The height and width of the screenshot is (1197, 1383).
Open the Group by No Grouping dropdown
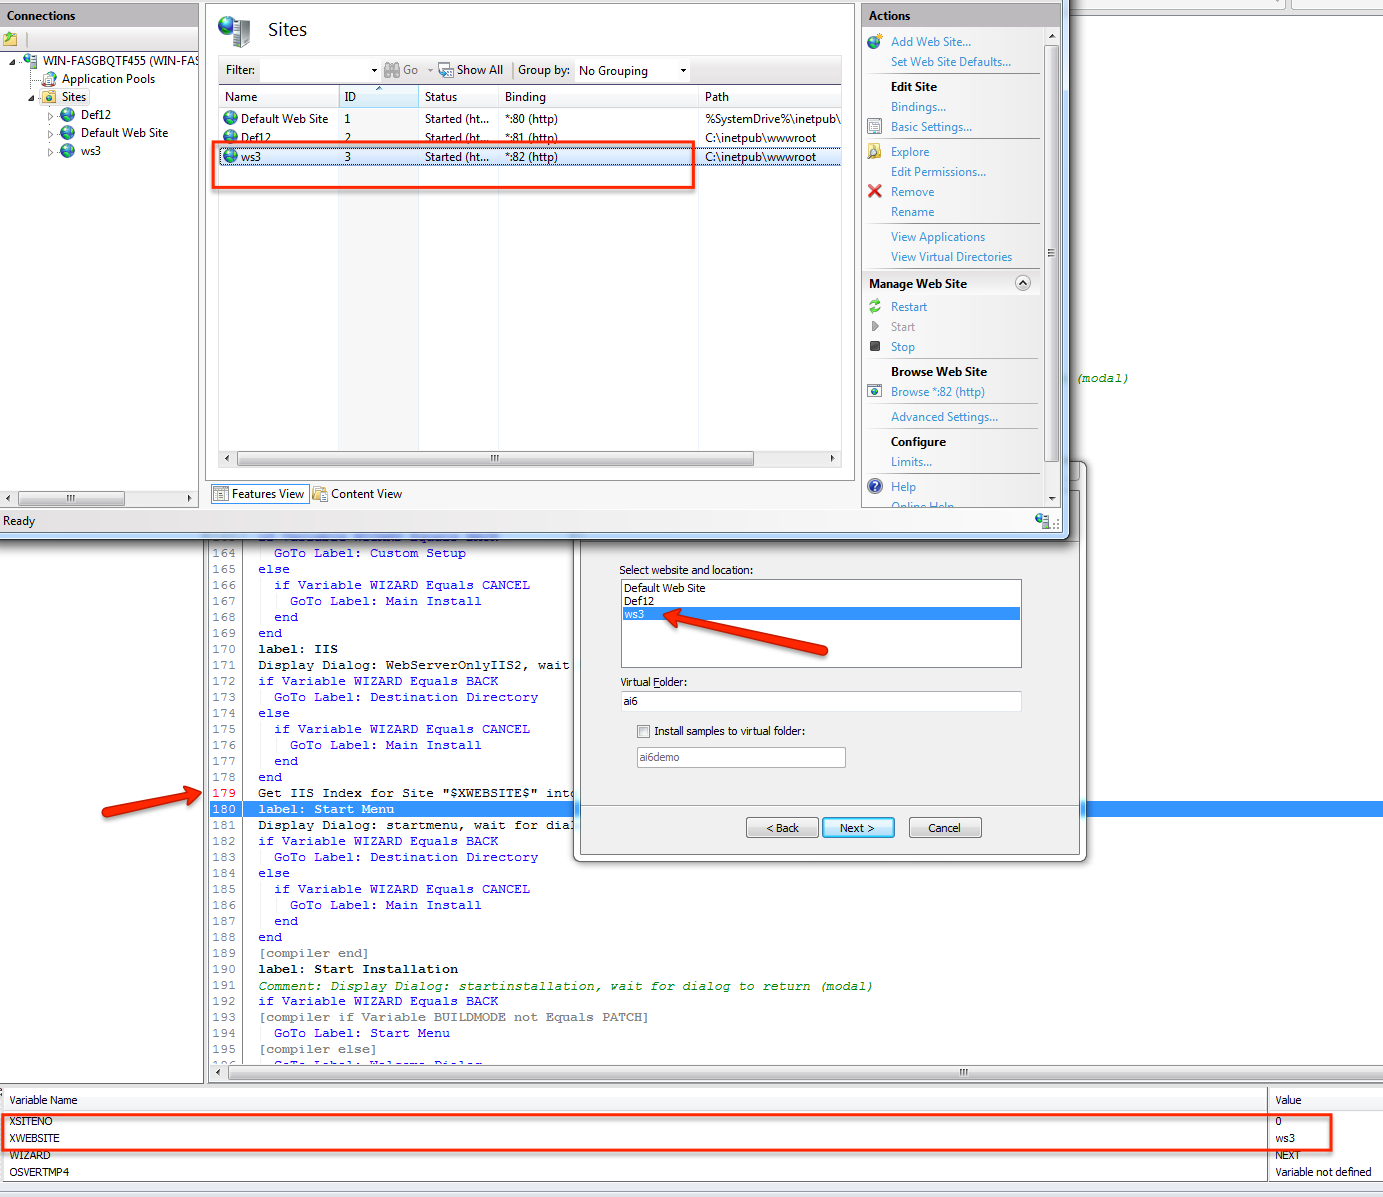click(x=683, y=70)
